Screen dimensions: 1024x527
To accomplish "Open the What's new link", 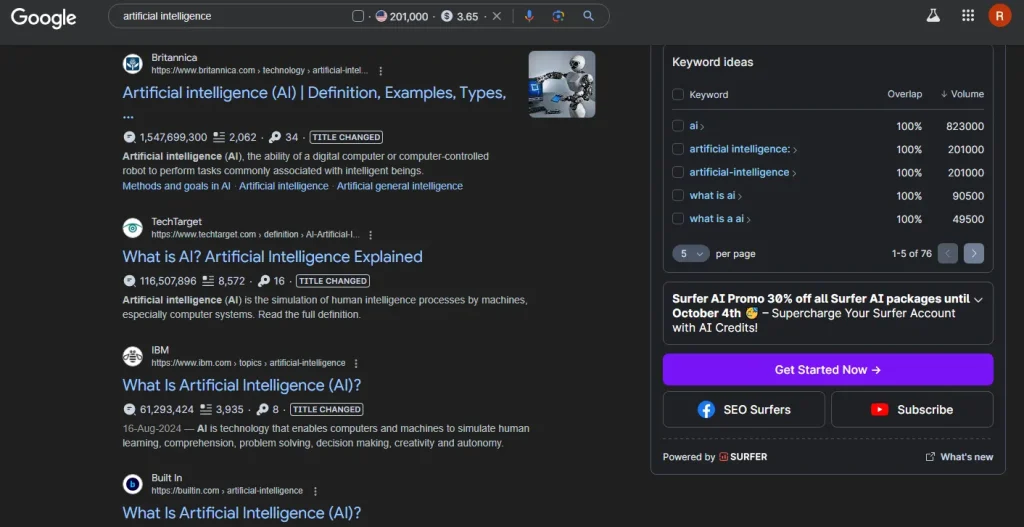I will point(959,457).
